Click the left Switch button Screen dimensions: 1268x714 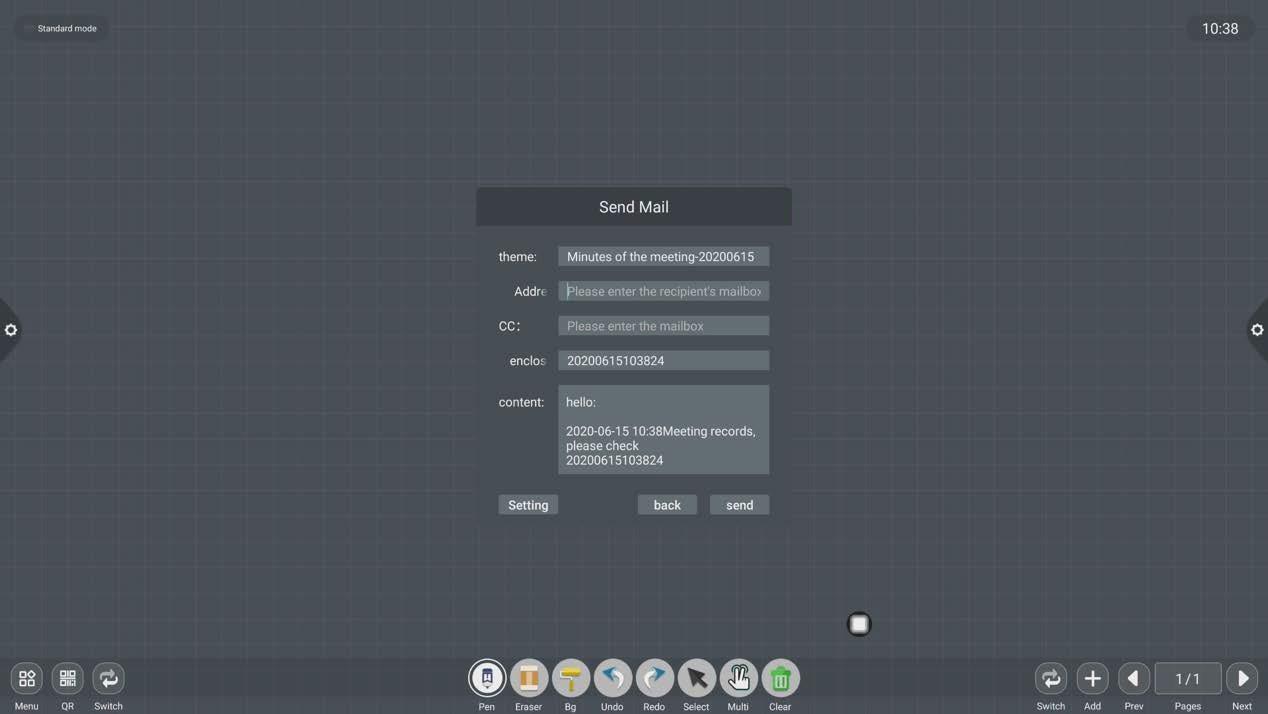(x=108, y=678)
